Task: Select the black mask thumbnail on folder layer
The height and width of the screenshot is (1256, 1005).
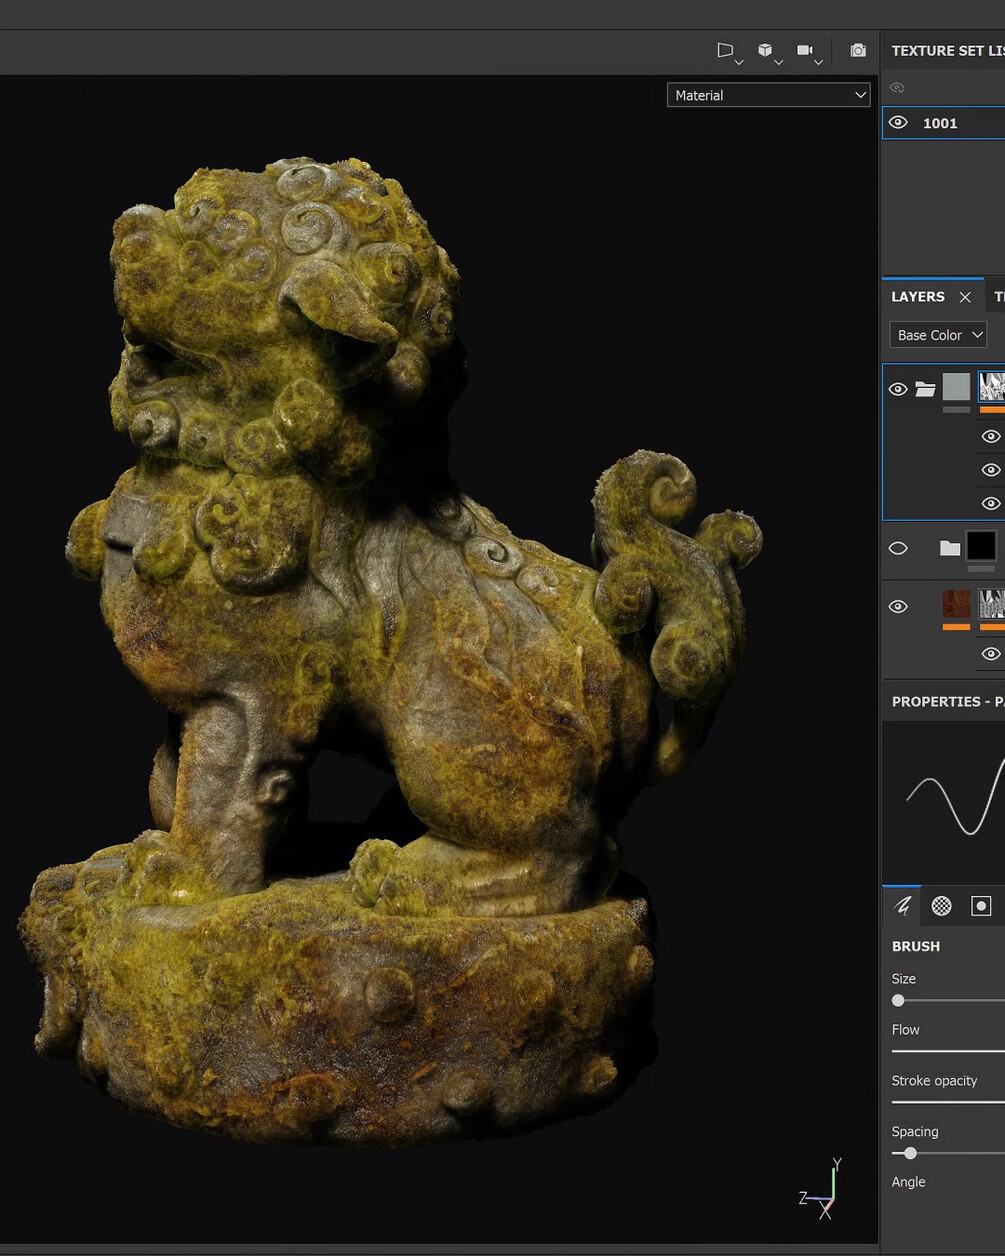Action: (981, 545)
